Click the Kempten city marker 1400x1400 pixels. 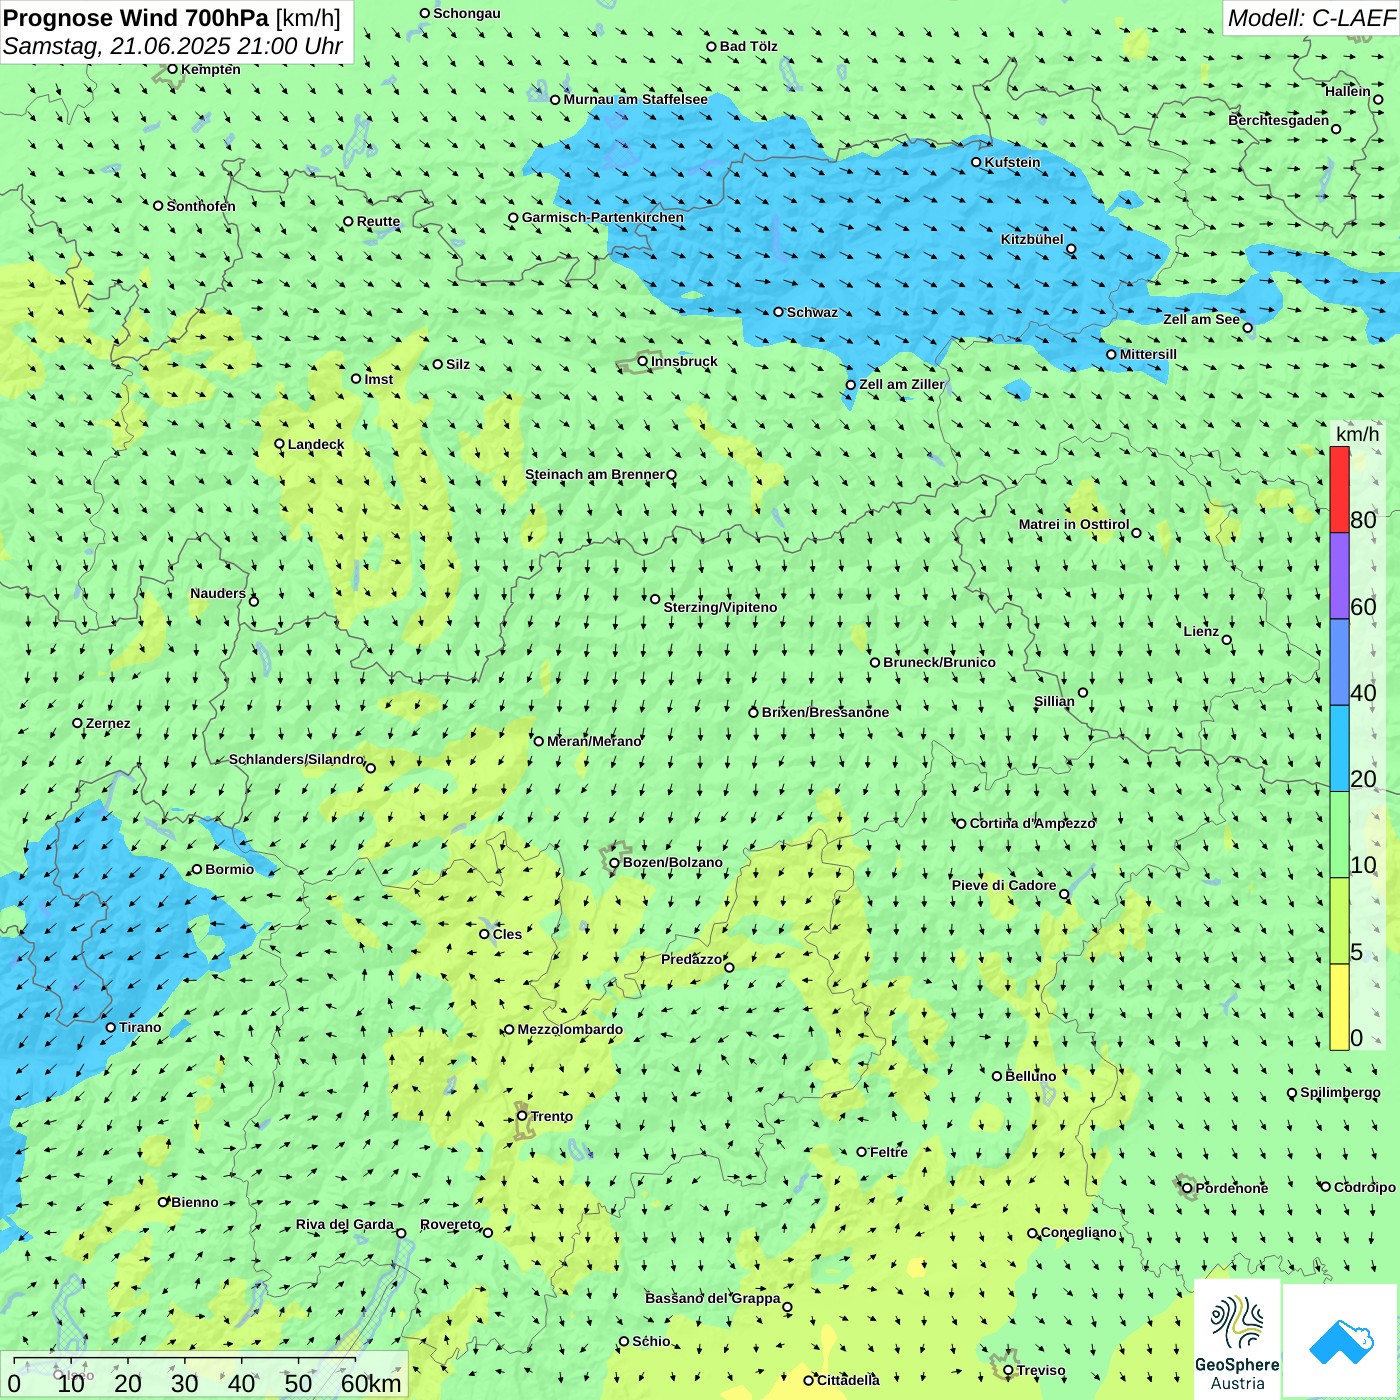(x=173, y=69)
